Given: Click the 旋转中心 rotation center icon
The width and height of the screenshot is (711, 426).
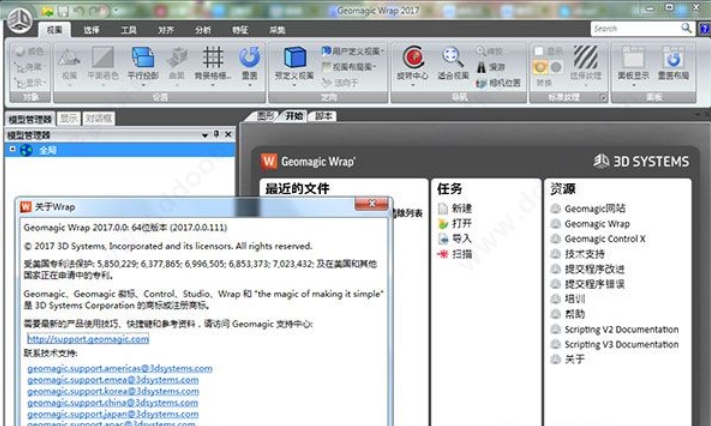Looking at the screenshot, I should (413, 58).
